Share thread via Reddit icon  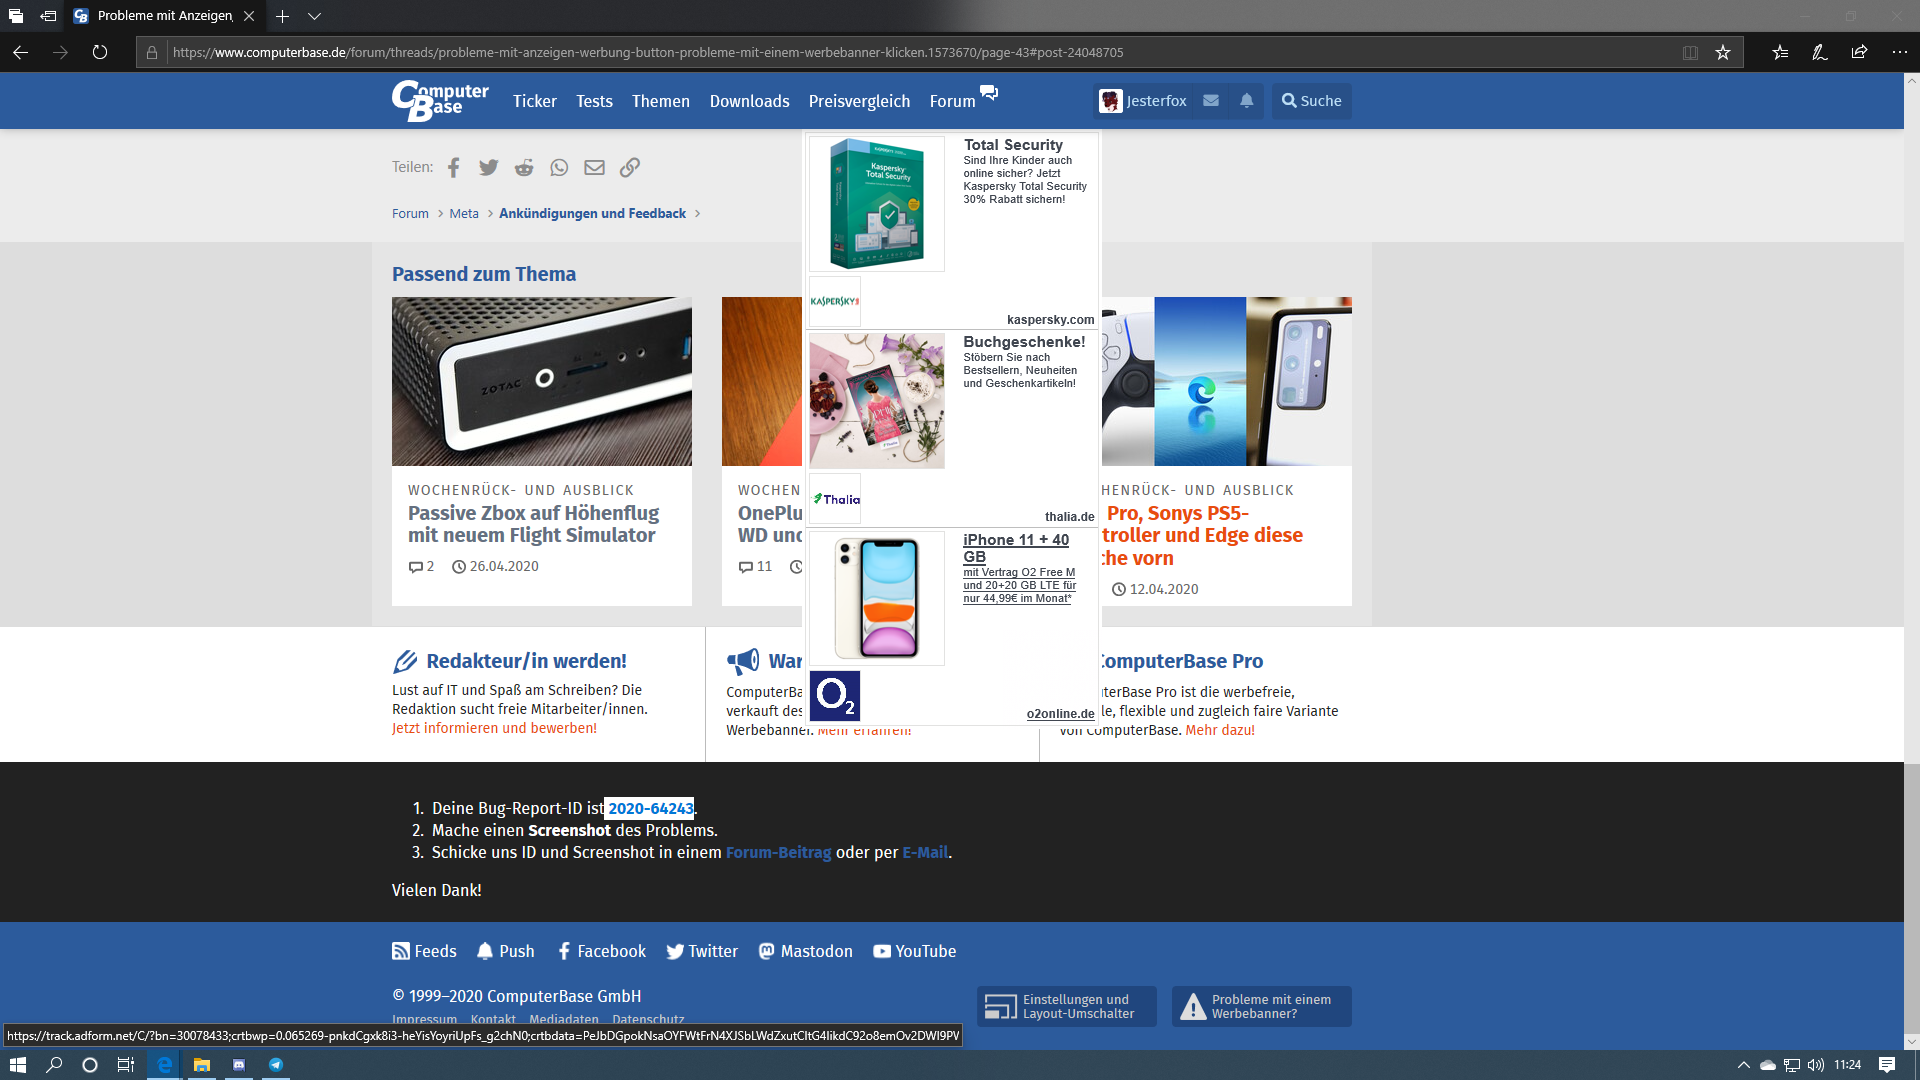(x=524, y=168)
